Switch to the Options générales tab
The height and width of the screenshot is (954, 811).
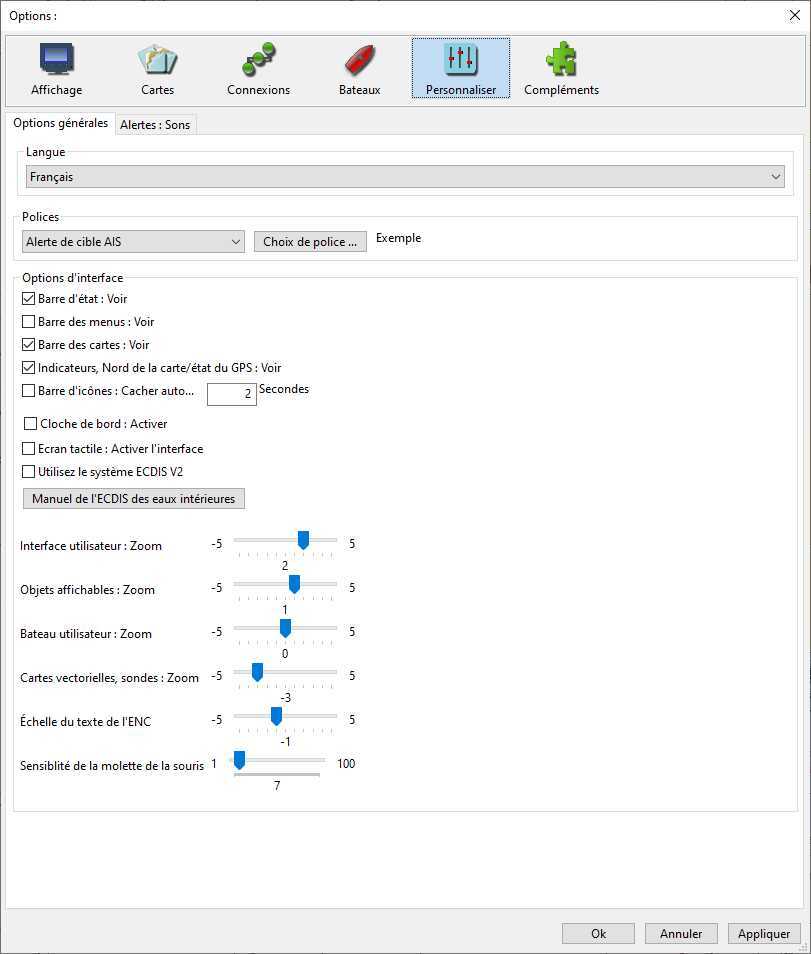pyautogui.click(x=60, y=123)
